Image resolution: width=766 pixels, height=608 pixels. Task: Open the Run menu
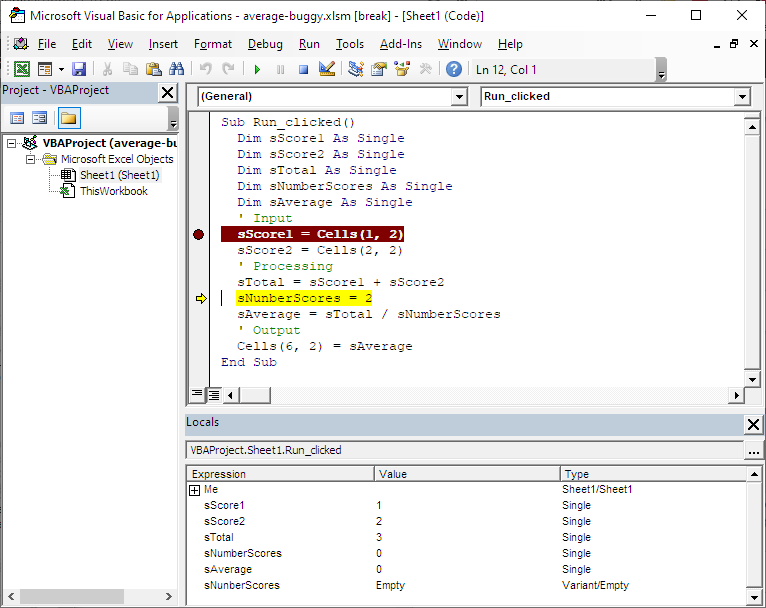coord(309,44)
